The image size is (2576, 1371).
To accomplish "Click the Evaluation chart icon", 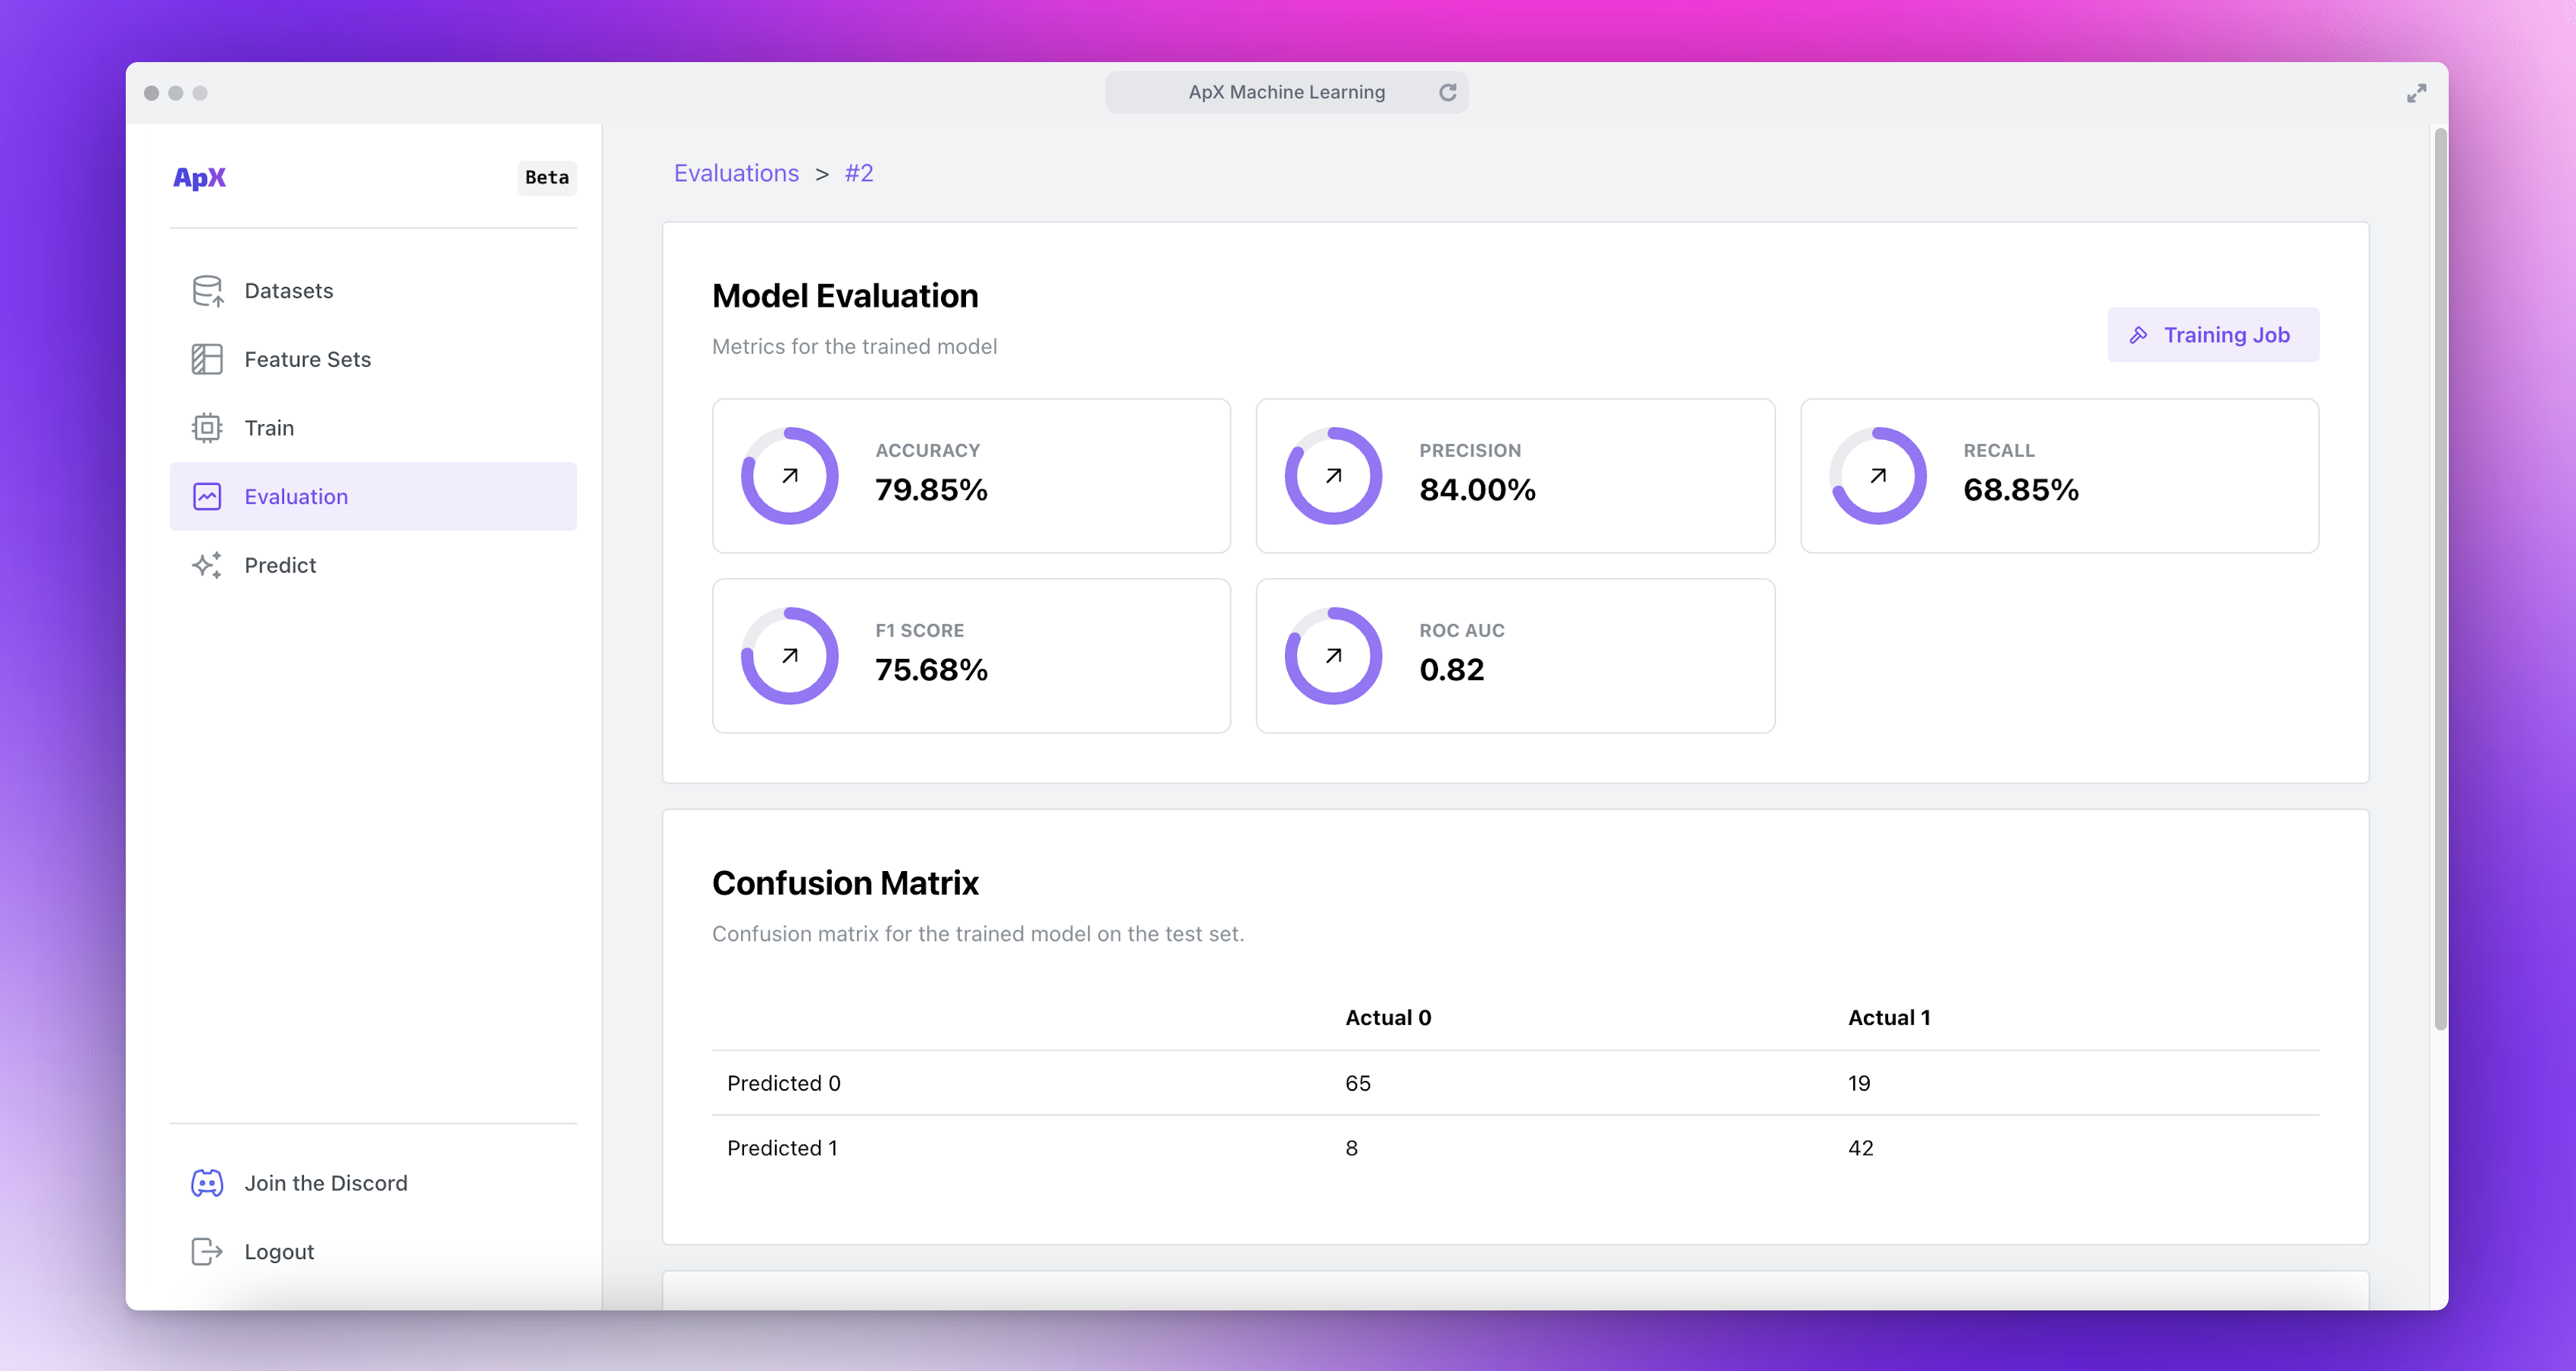I will pyautogui.click(x=207, y=497).
